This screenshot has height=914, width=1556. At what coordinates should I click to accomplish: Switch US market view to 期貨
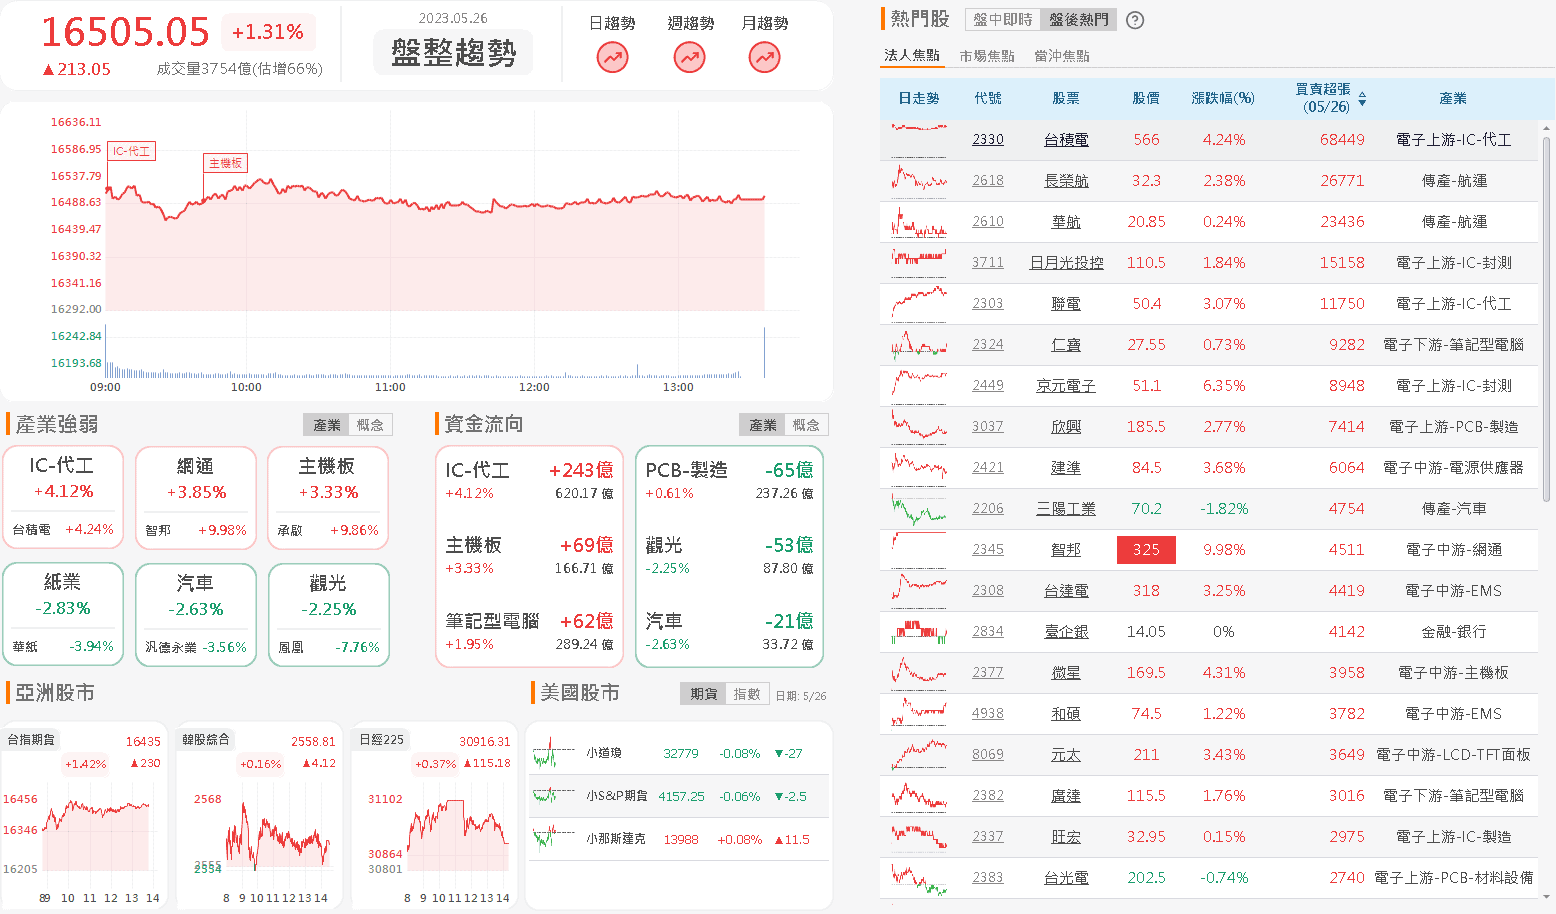tap(703, 694)
